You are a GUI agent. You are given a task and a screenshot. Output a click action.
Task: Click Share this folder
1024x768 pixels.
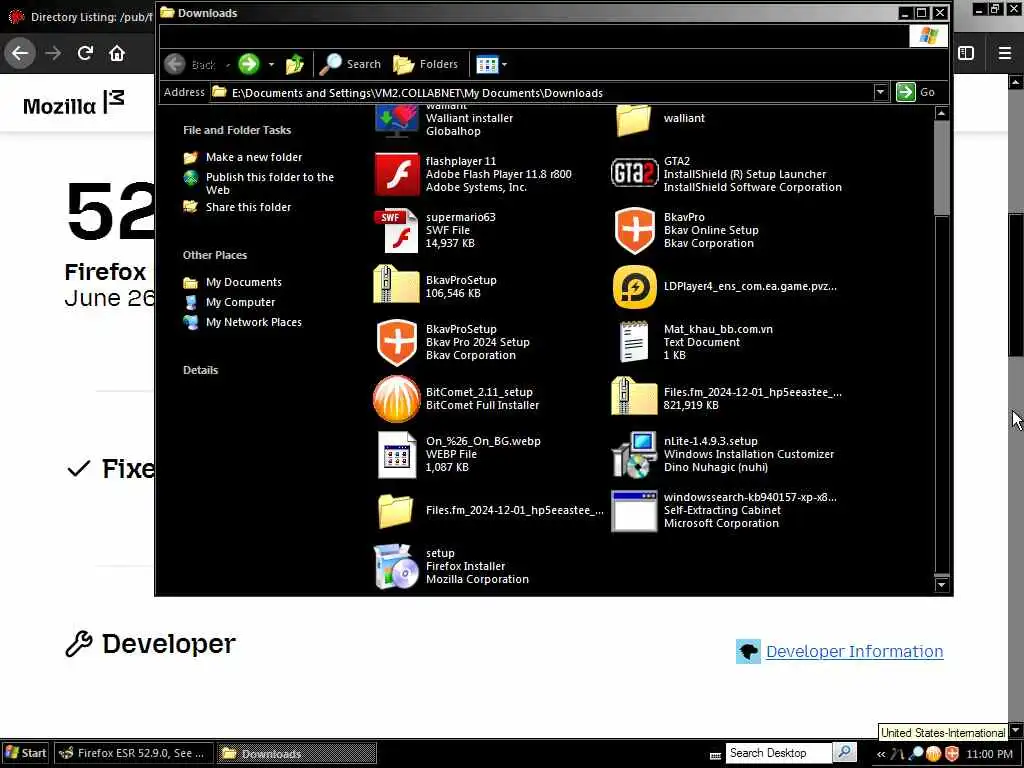[248, 207]
